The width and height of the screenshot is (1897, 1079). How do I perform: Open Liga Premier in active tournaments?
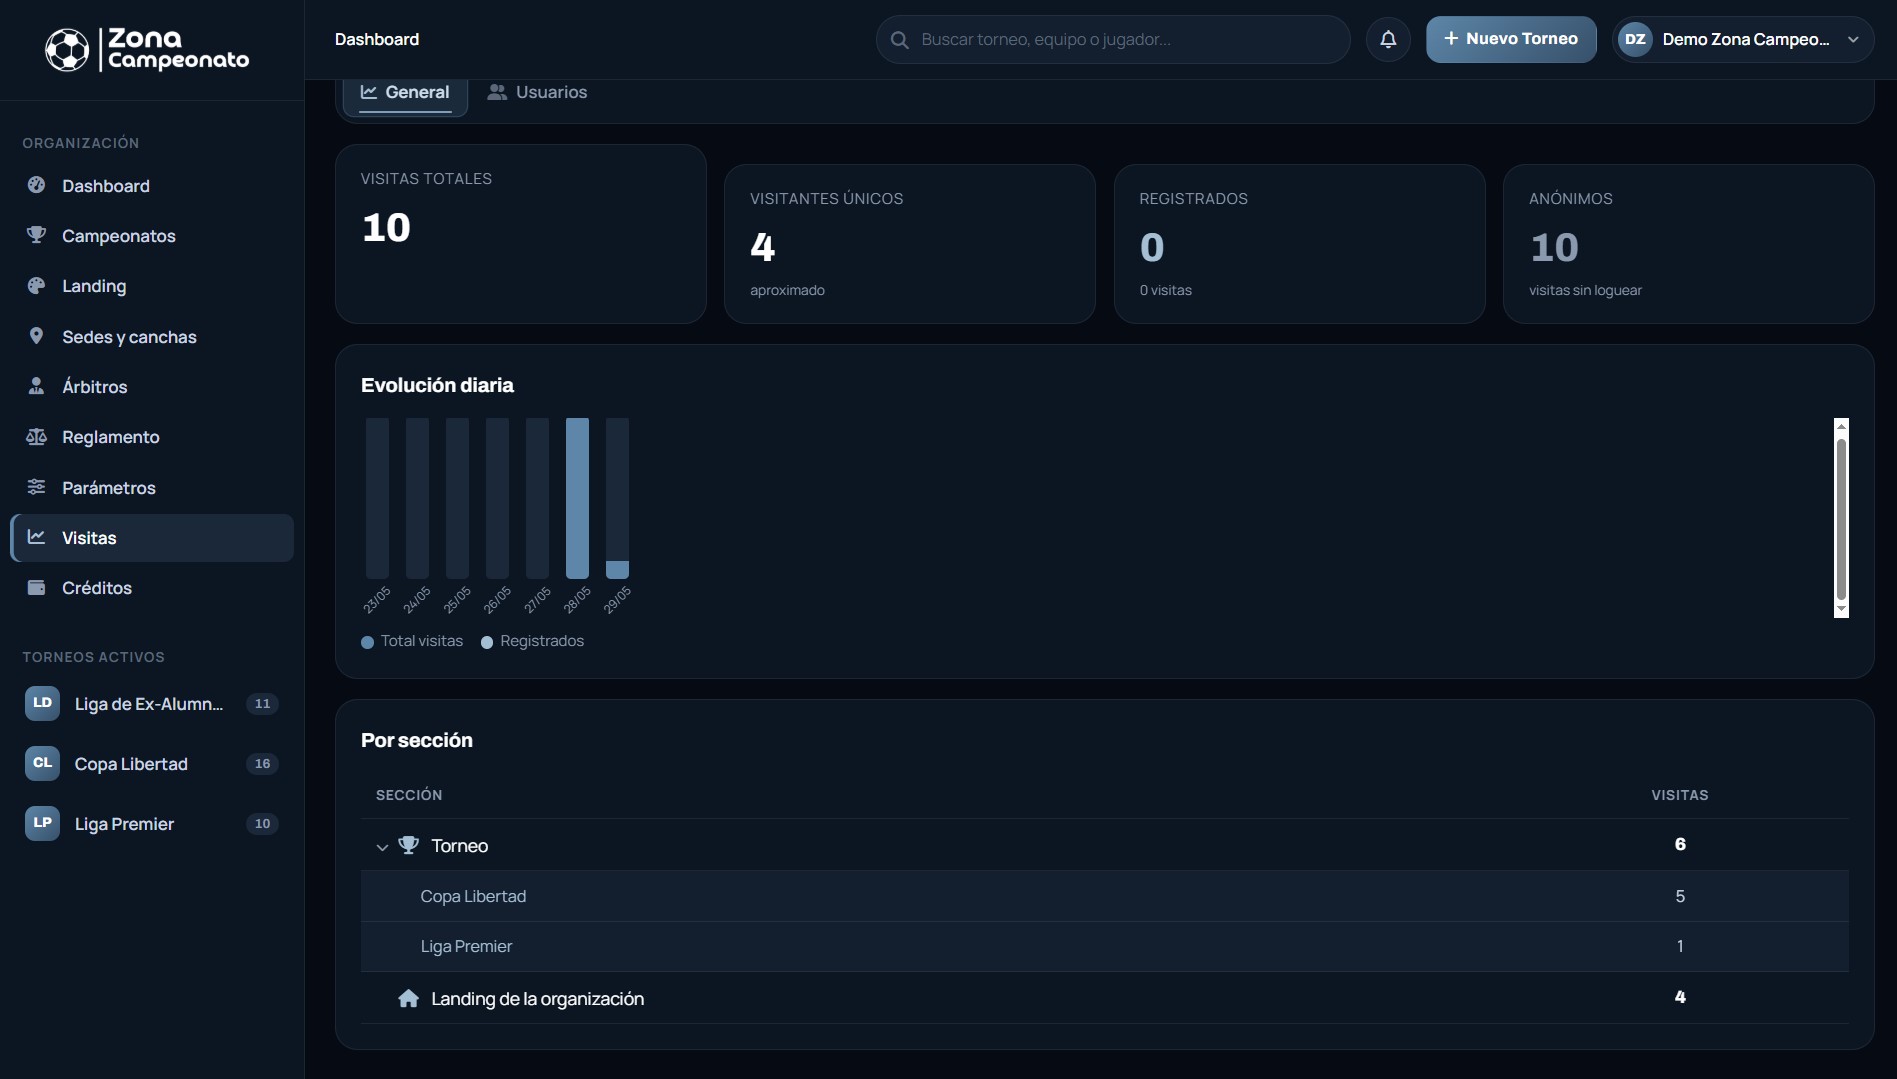152,824
